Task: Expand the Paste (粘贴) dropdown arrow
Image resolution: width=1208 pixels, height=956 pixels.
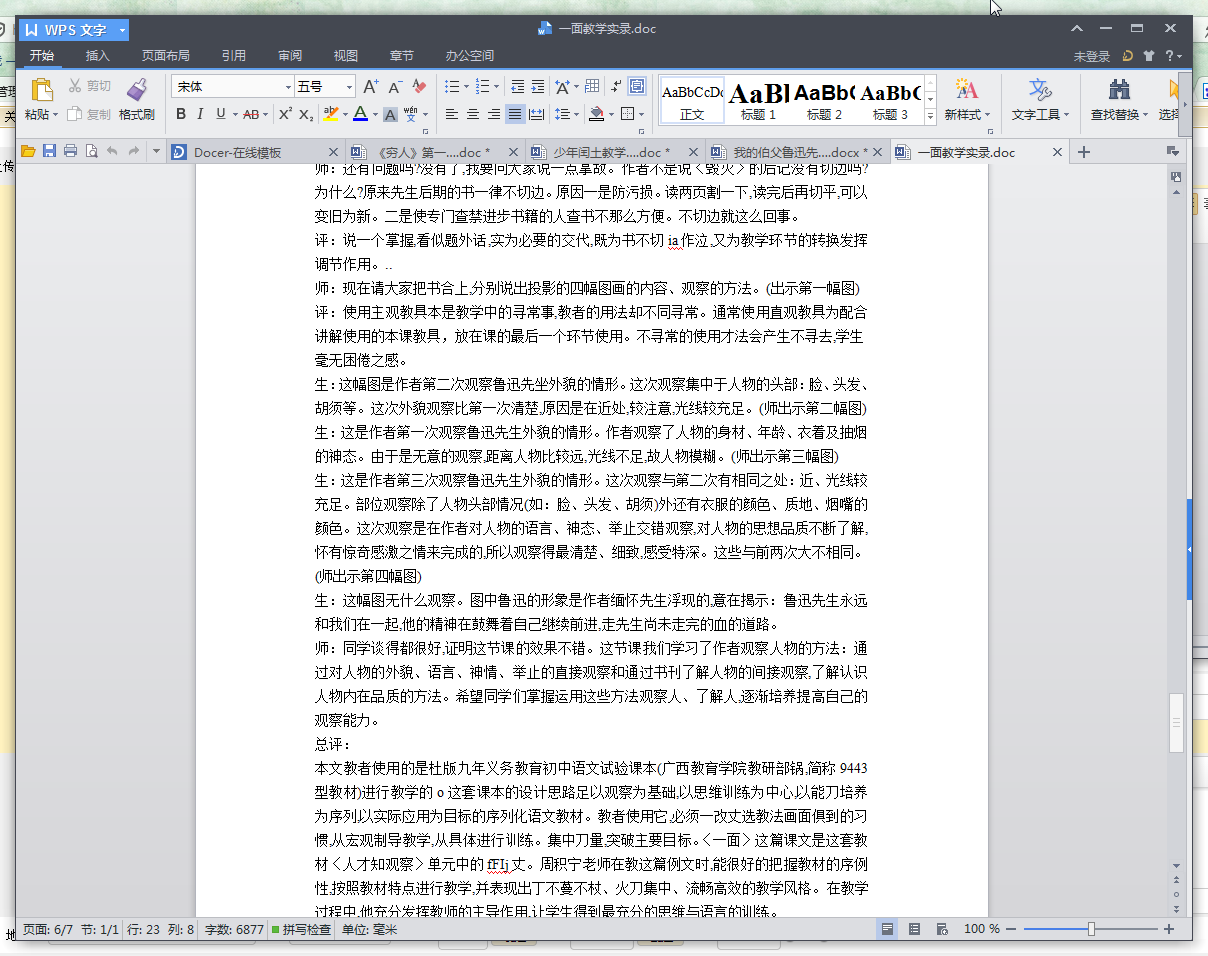Action: click(x=56, y=115)
